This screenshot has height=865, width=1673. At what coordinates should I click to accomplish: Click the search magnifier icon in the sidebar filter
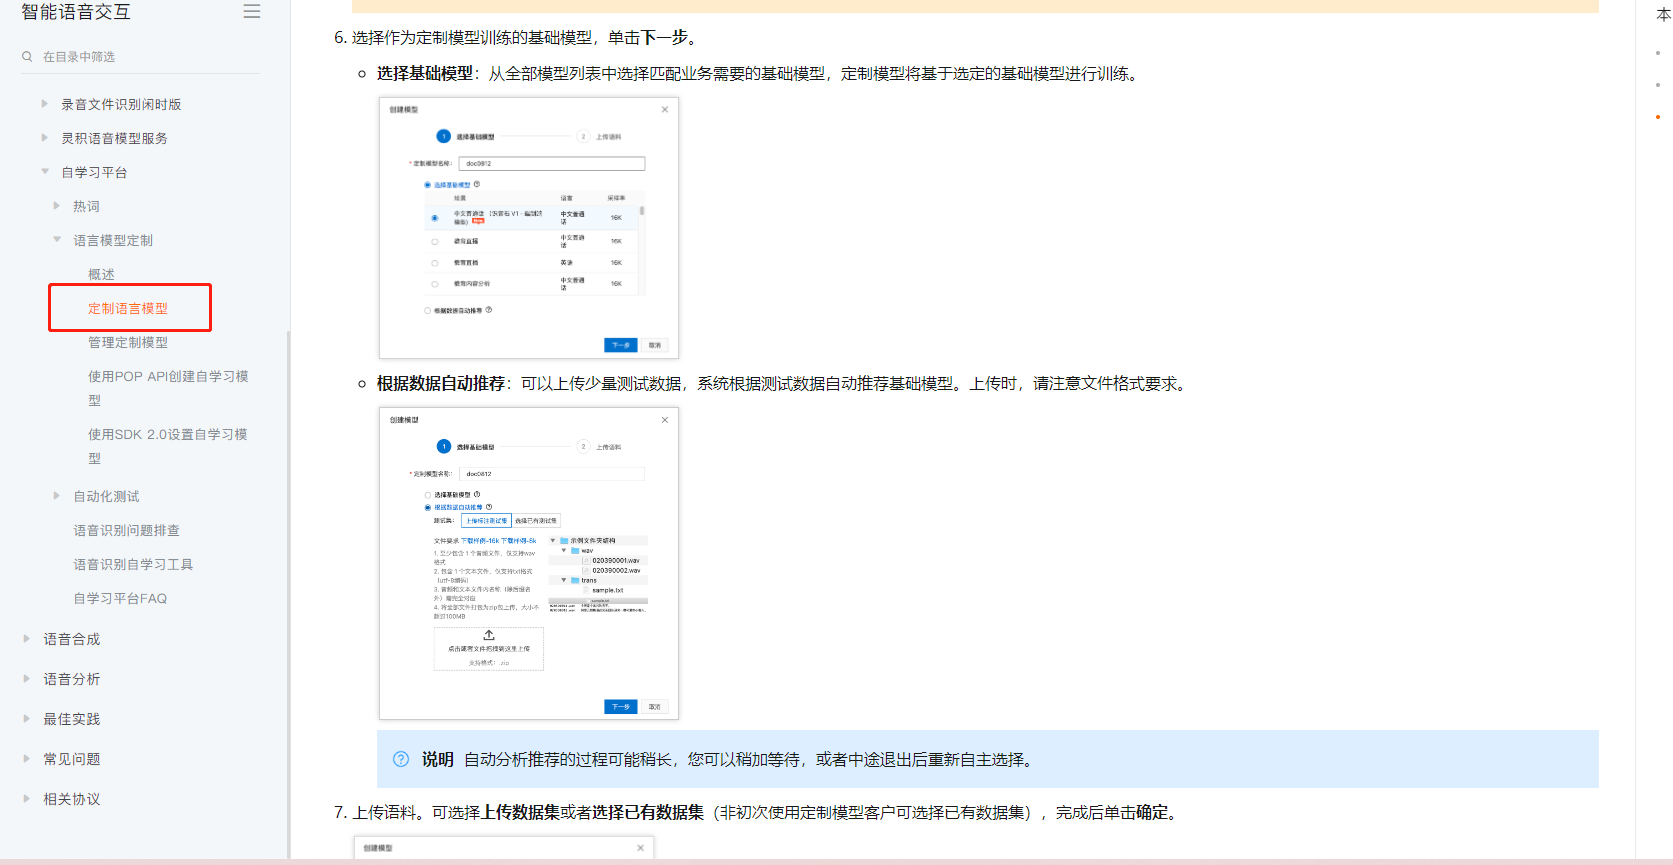pos(27,57)
